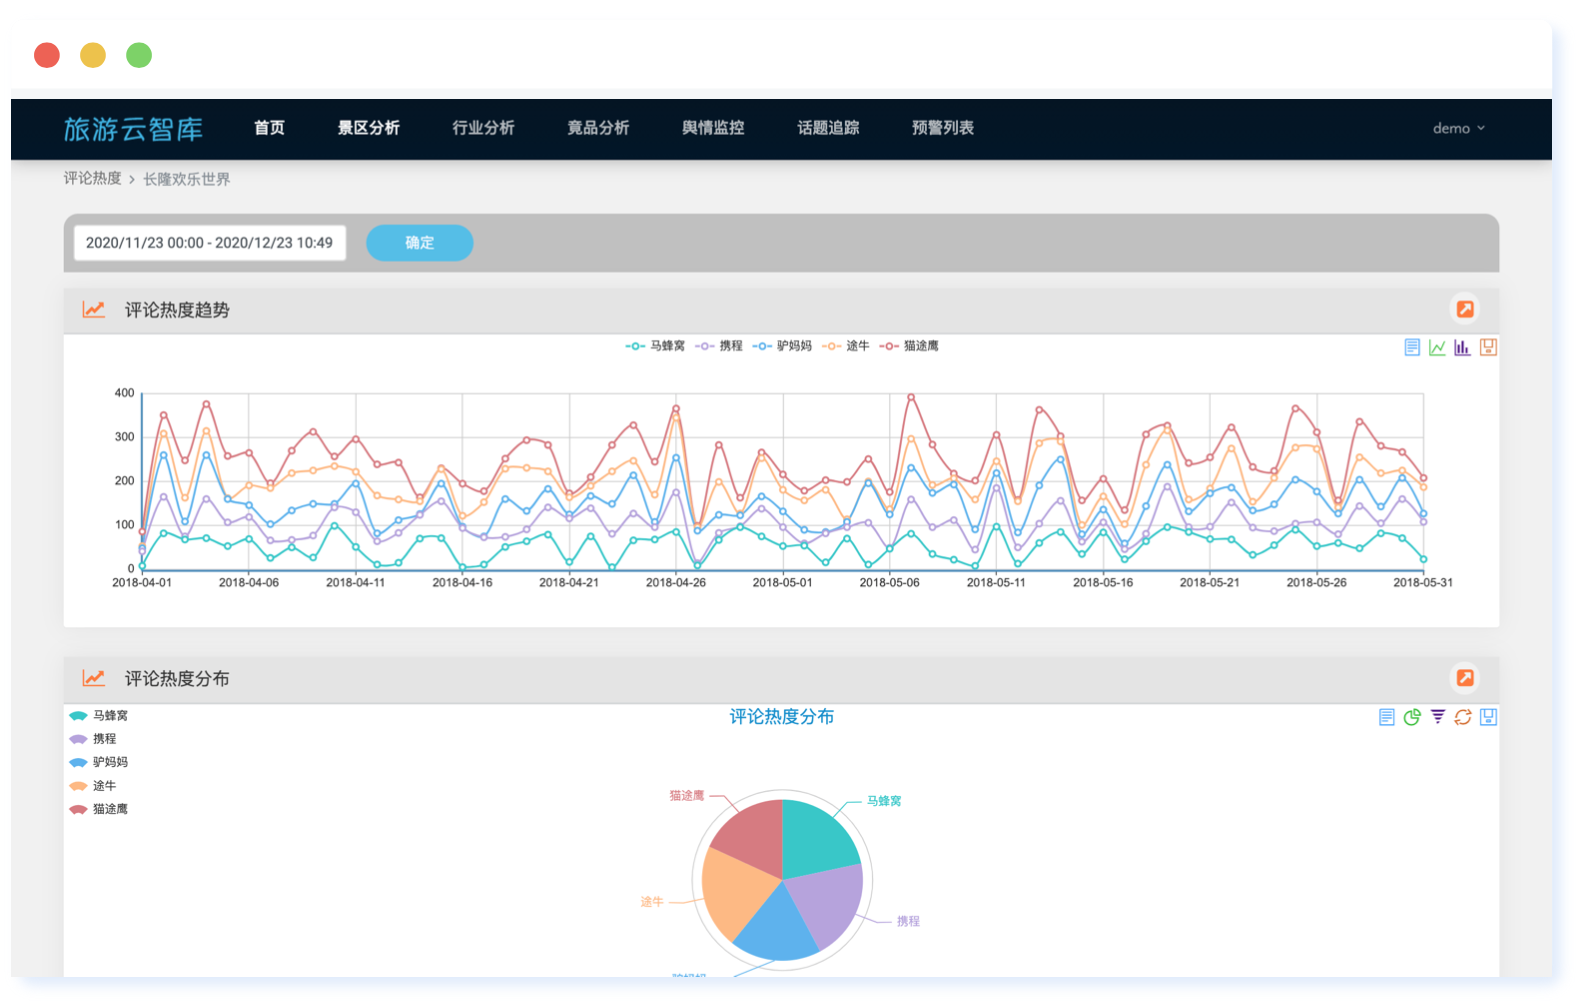Expand the 评论热度分布 panel with orange arrow

1465,678
